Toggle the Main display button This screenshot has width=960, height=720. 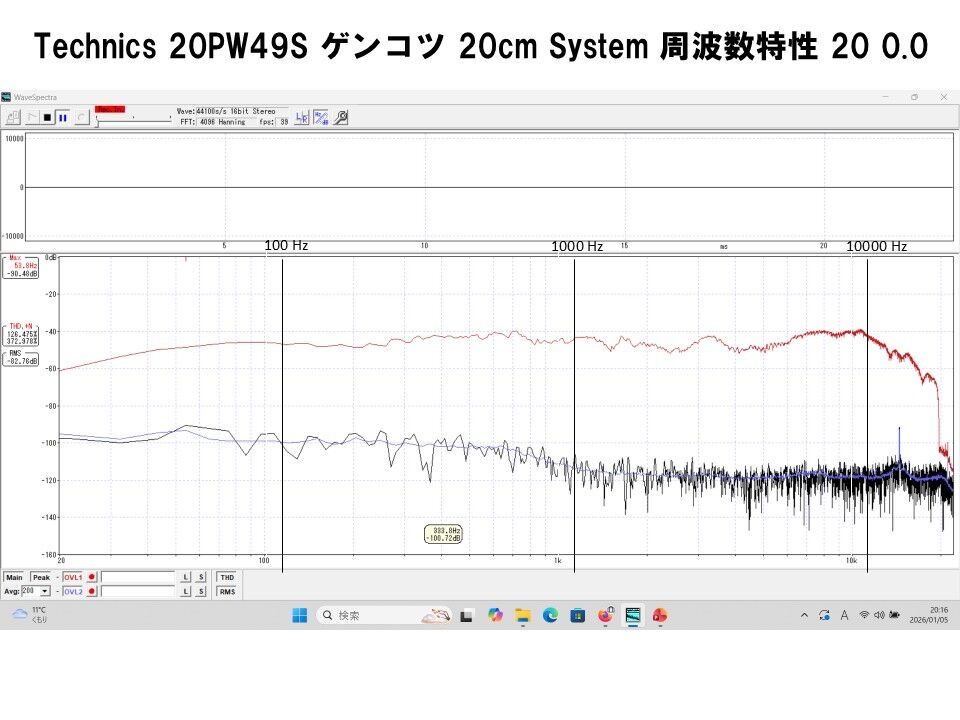point(14,577)
